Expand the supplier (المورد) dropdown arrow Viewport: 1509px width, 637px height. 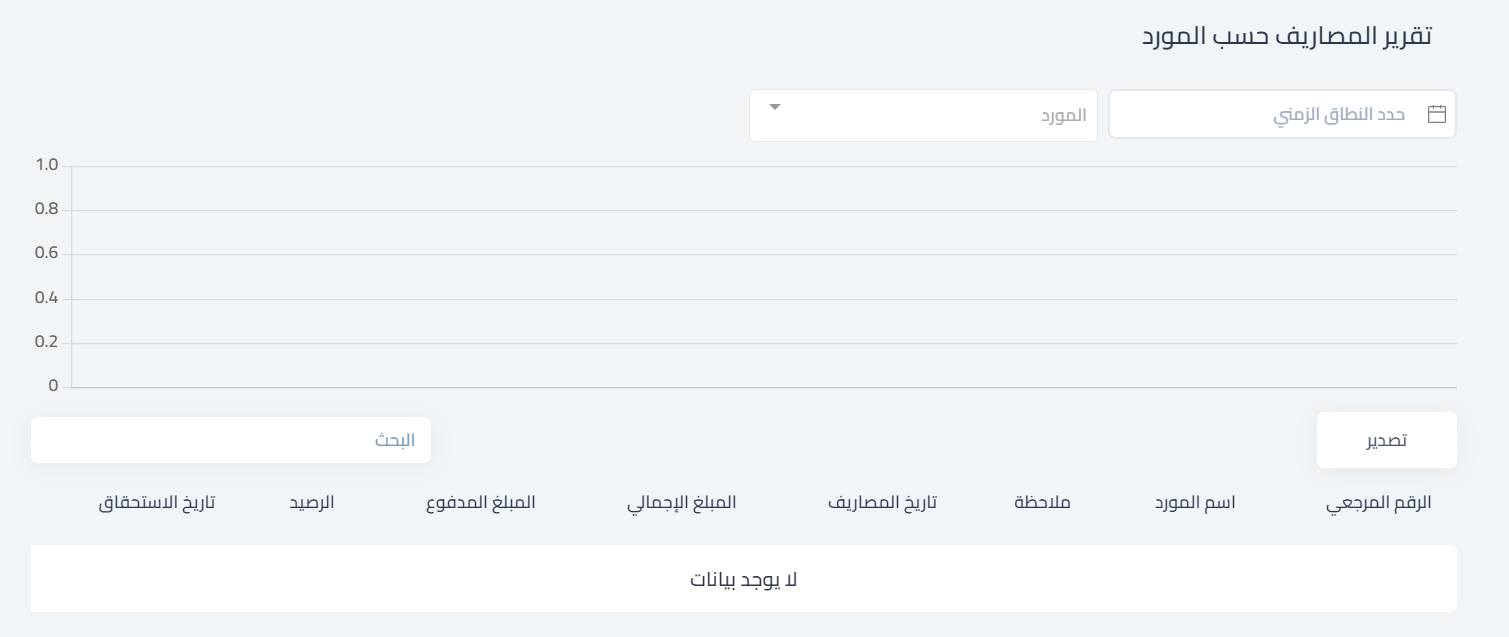[x=775, y=107]
